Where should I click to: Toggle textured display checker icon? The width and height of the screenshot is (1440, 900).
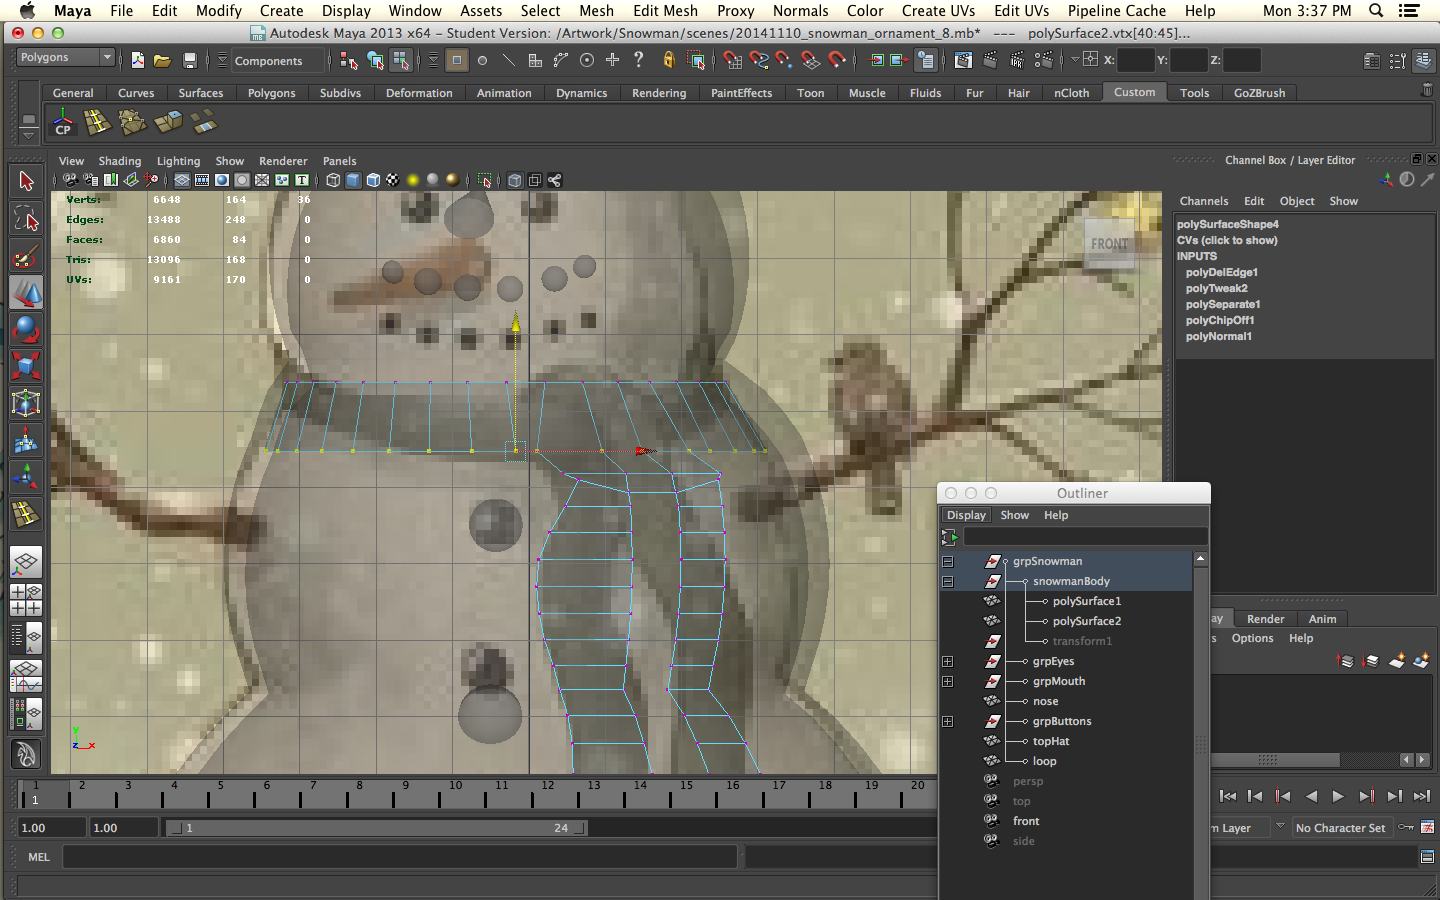tap(393, 180)
